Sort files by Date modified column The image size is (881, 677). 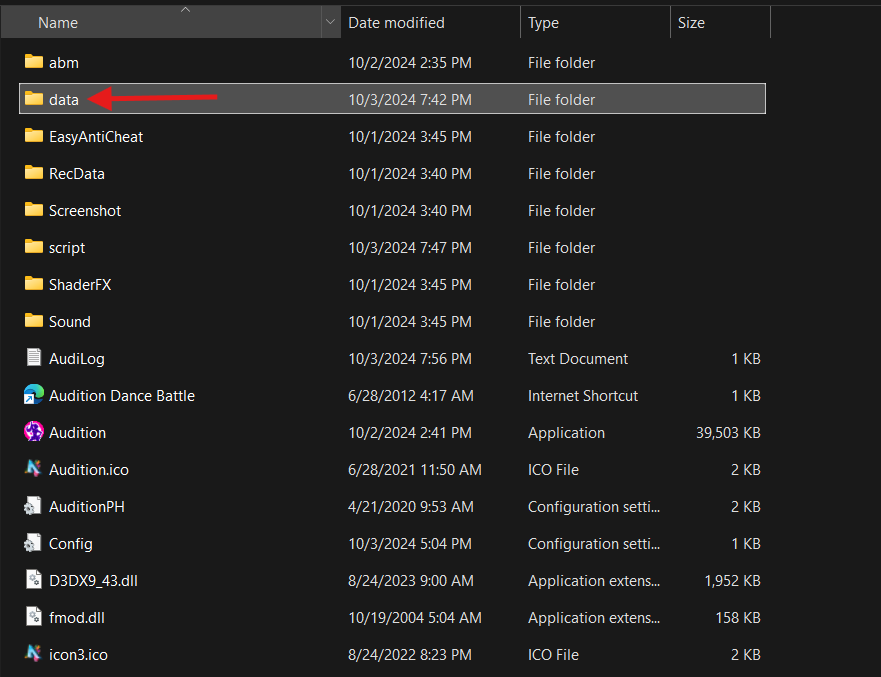click(396, 22)
